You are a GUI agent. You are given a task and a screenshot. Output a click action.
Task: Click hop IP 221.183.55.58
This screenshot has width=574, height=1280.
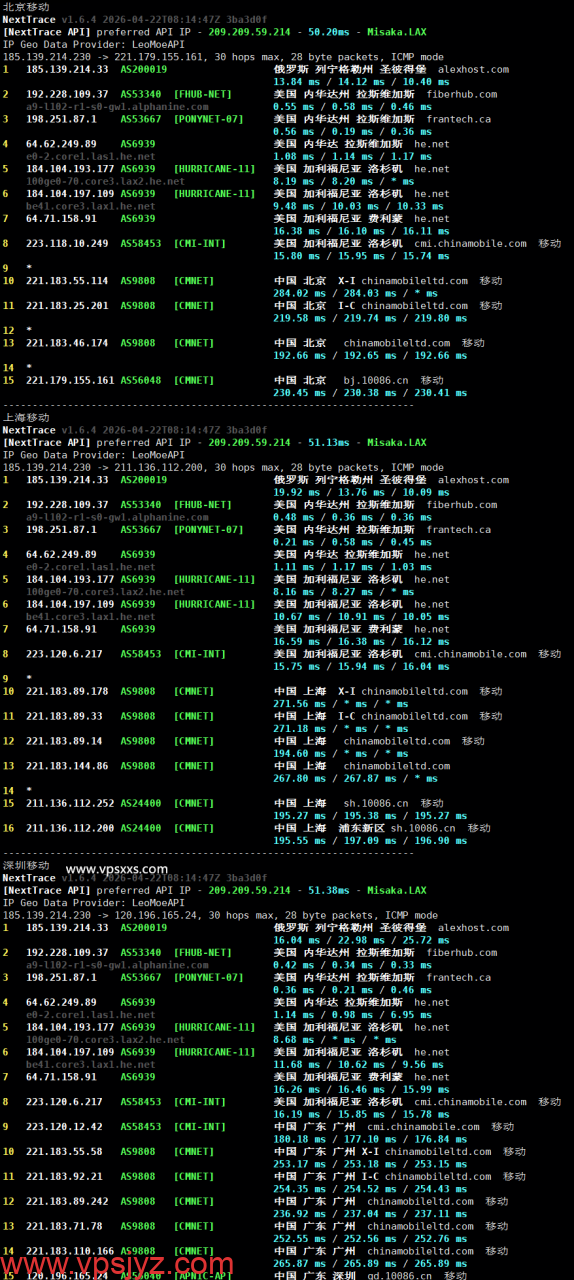coord(65,1151)
